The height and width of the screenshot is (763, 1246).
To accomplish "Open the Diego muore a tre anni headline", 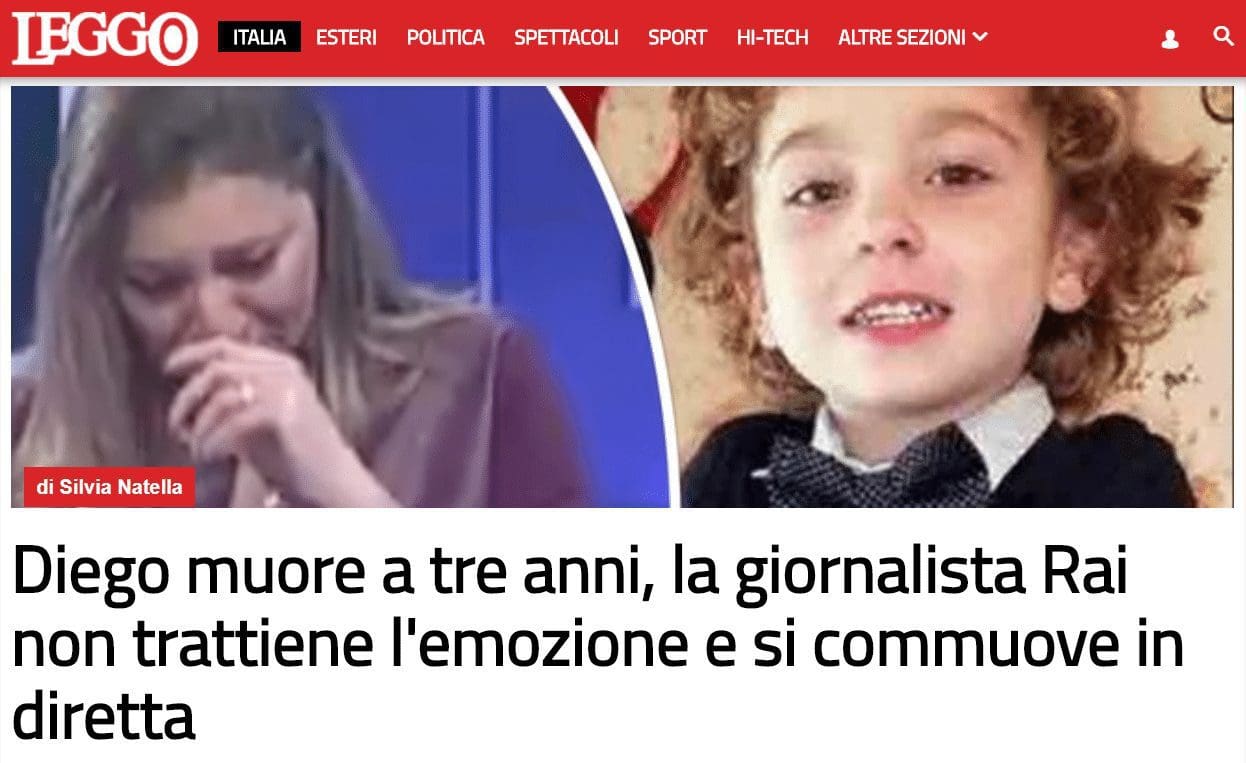I will click(598, 641).
